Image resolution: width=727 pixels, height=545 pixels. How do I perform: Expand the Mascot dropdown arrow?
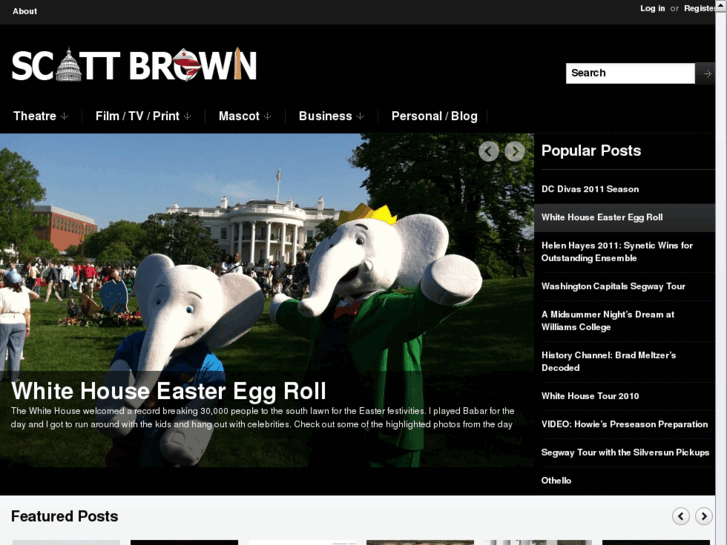pos(268,116)
